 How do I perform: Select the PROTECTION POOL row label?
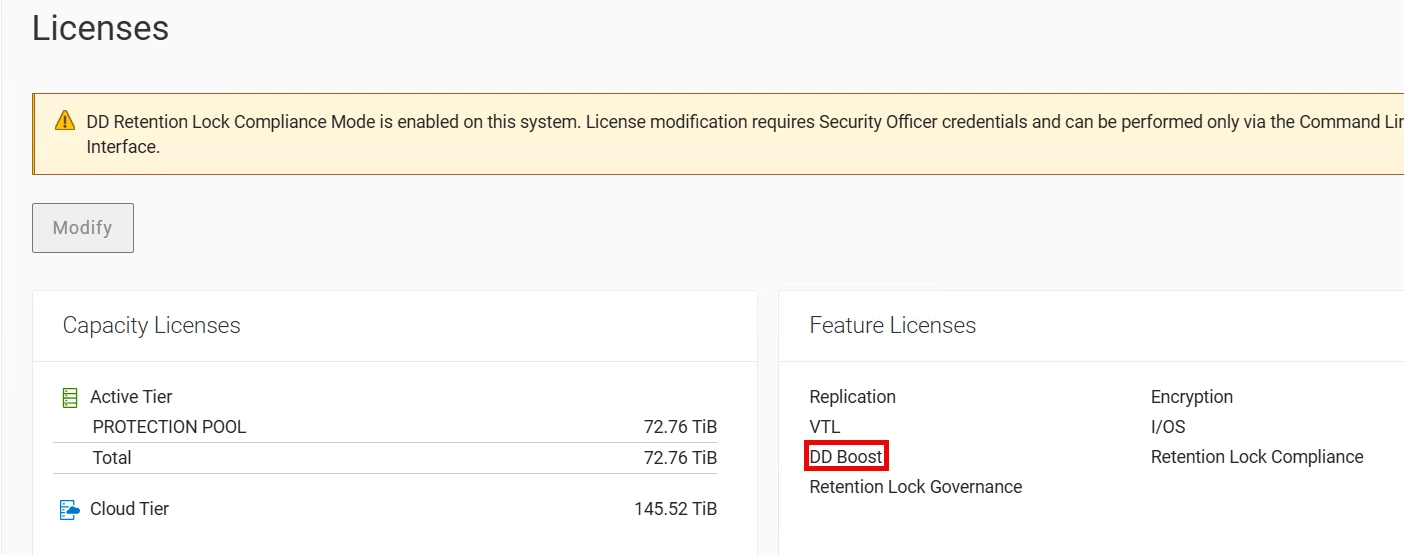pos(169,427)
